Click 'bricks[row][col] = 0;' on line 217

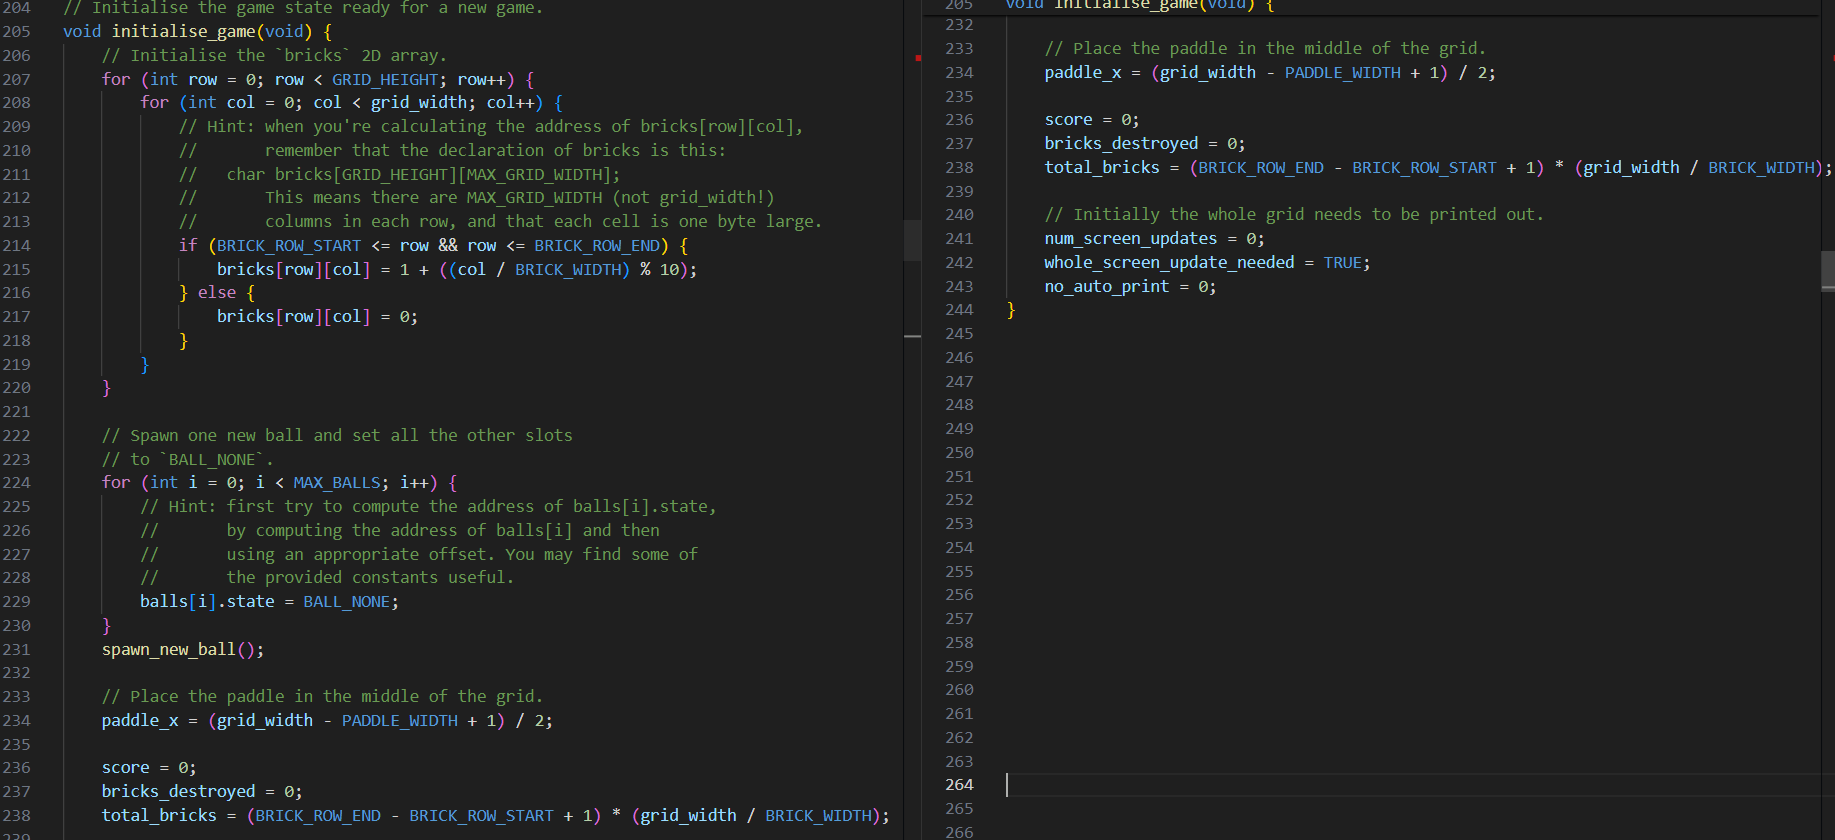tap(317, 317)
